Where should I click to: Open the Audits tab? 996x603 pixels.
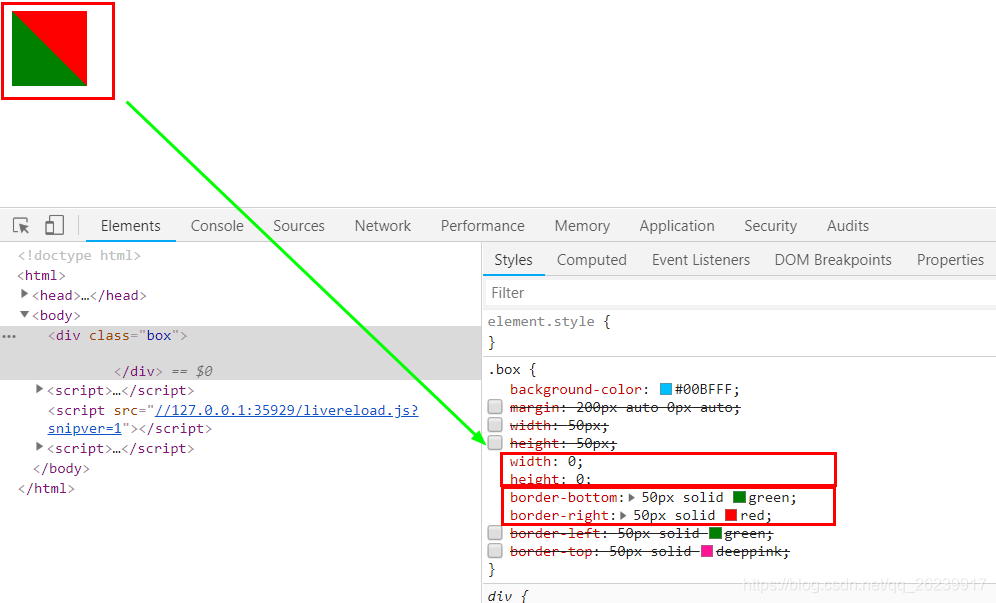click(x=847, y=226)
